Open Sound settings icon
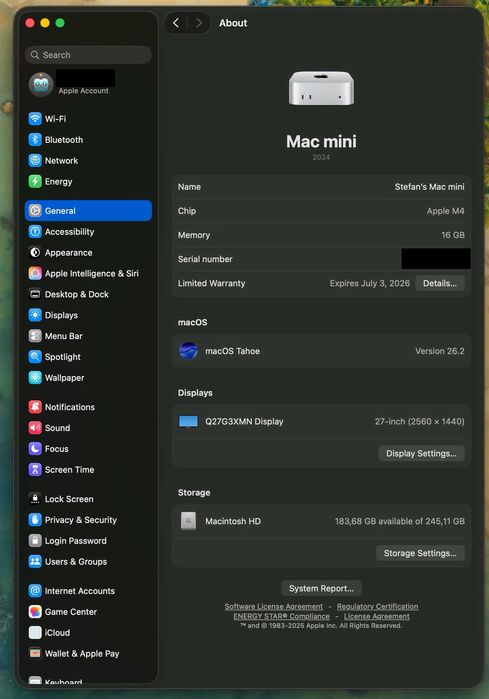 tap(35, 428)
